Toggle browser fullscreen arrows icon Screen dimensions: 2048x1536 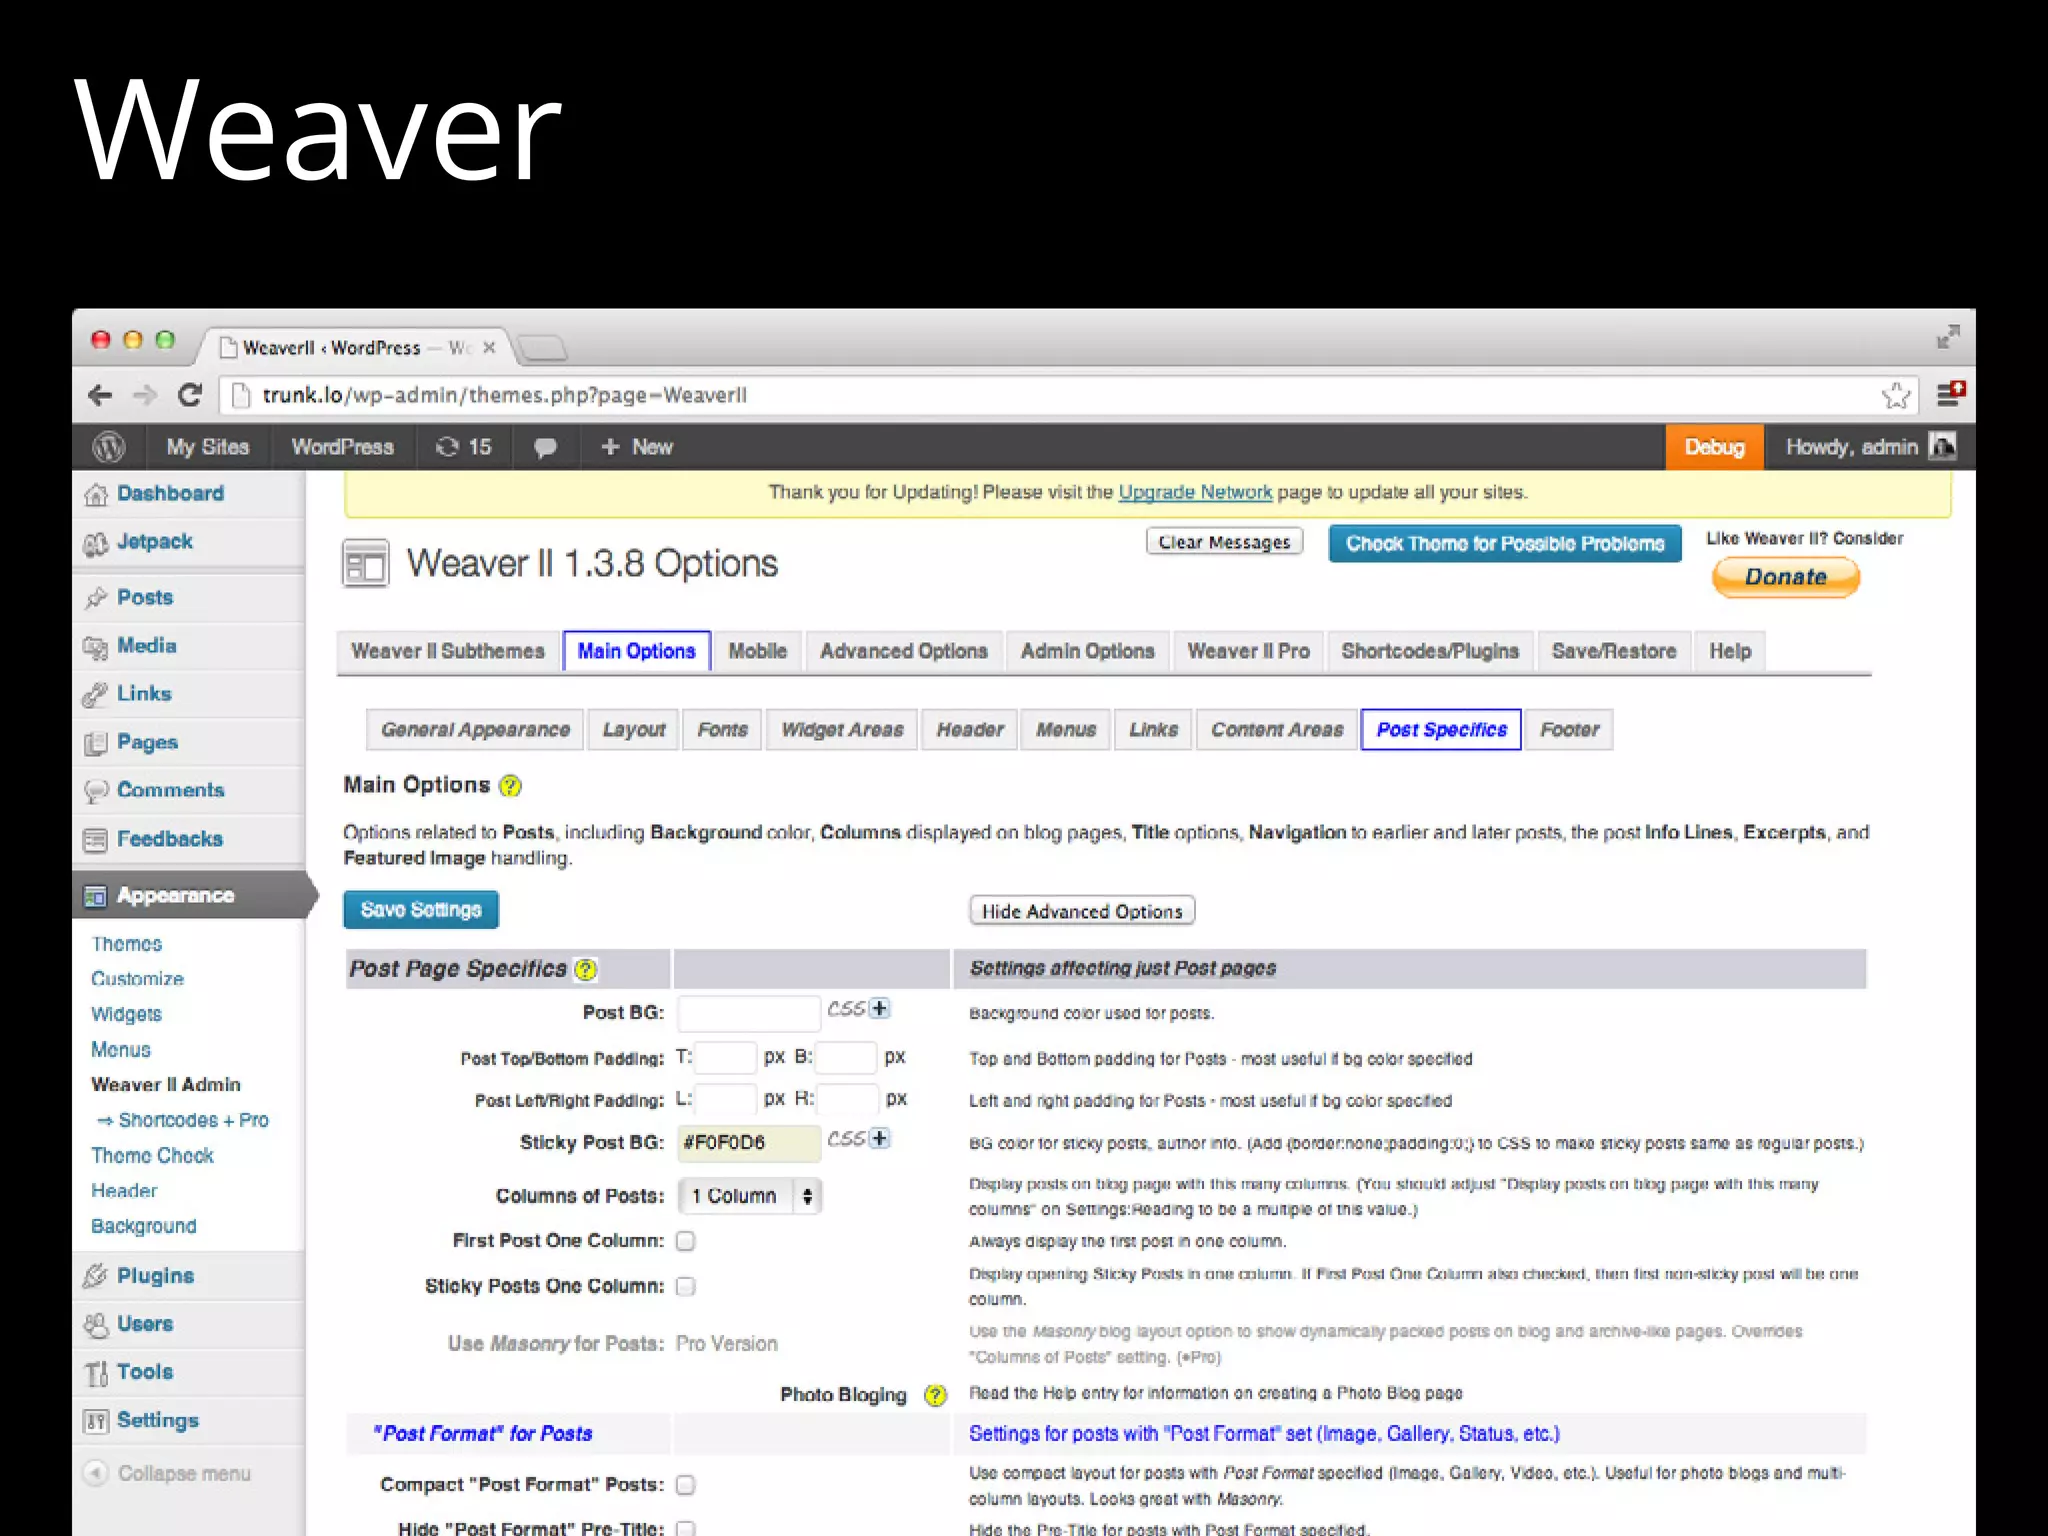tap(1947, 337)
